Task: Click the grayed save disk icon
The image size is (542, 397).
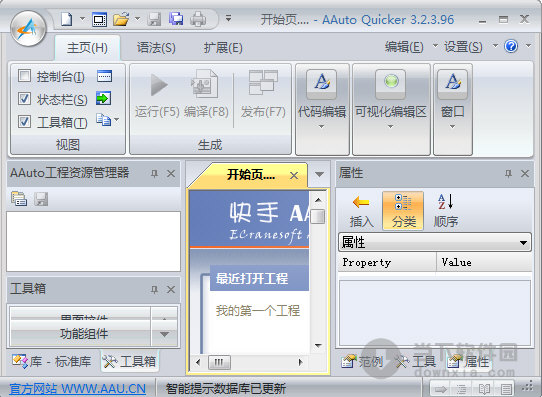Action: 154,19
